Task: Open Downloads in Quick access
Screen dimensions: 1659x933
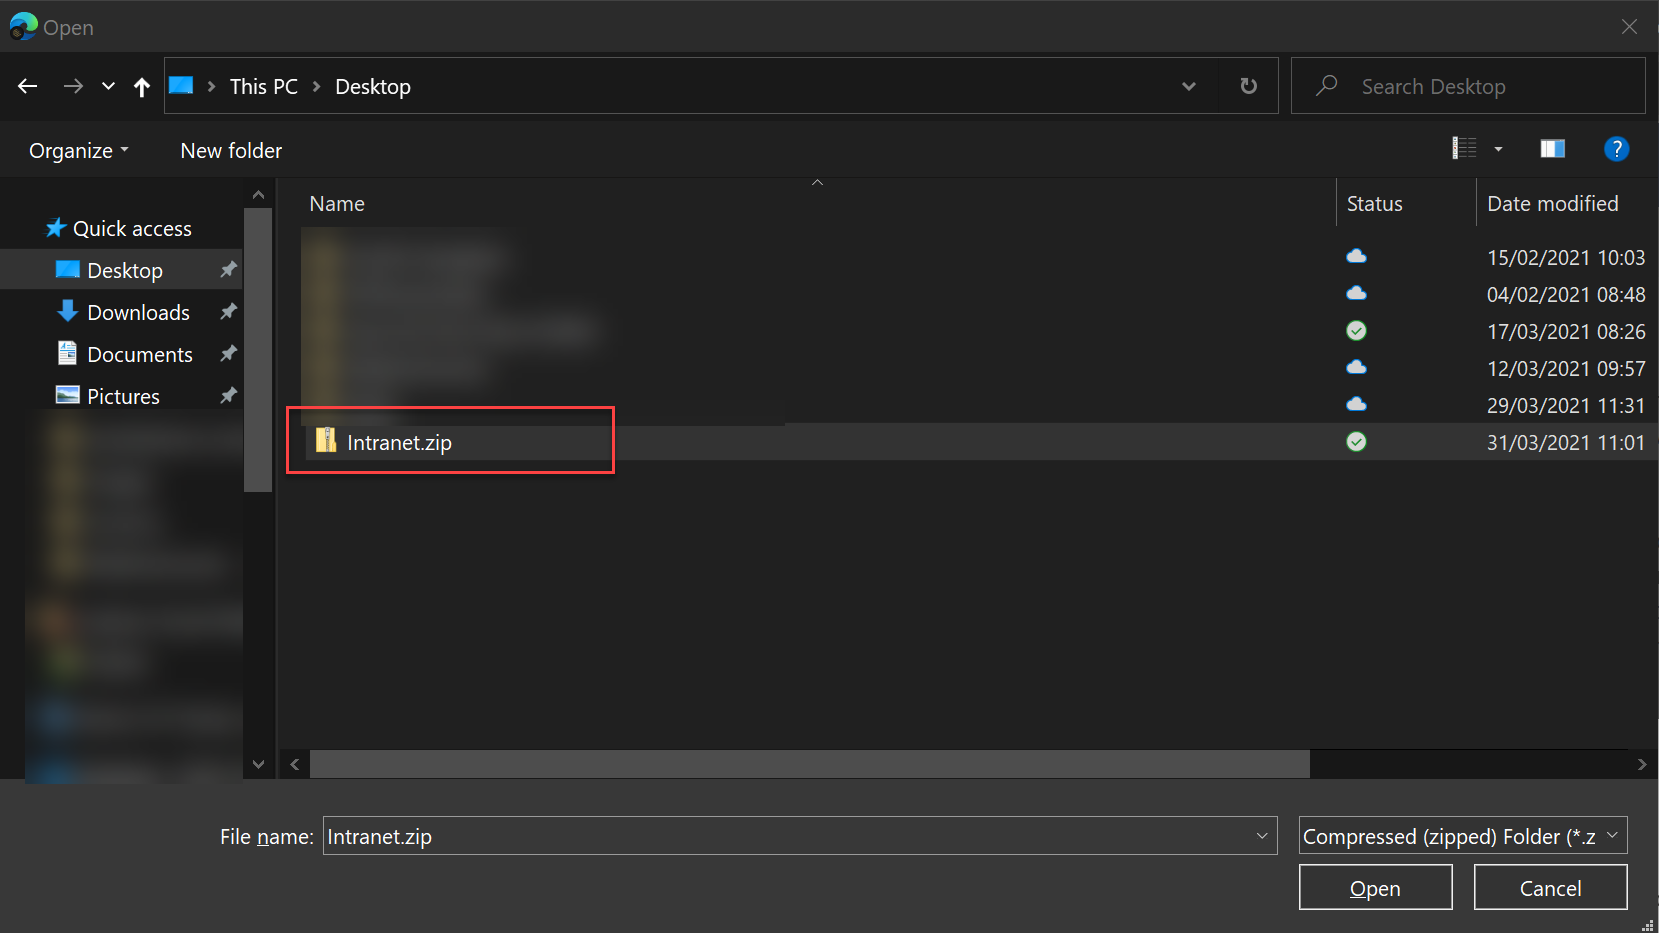Action: 138,312
